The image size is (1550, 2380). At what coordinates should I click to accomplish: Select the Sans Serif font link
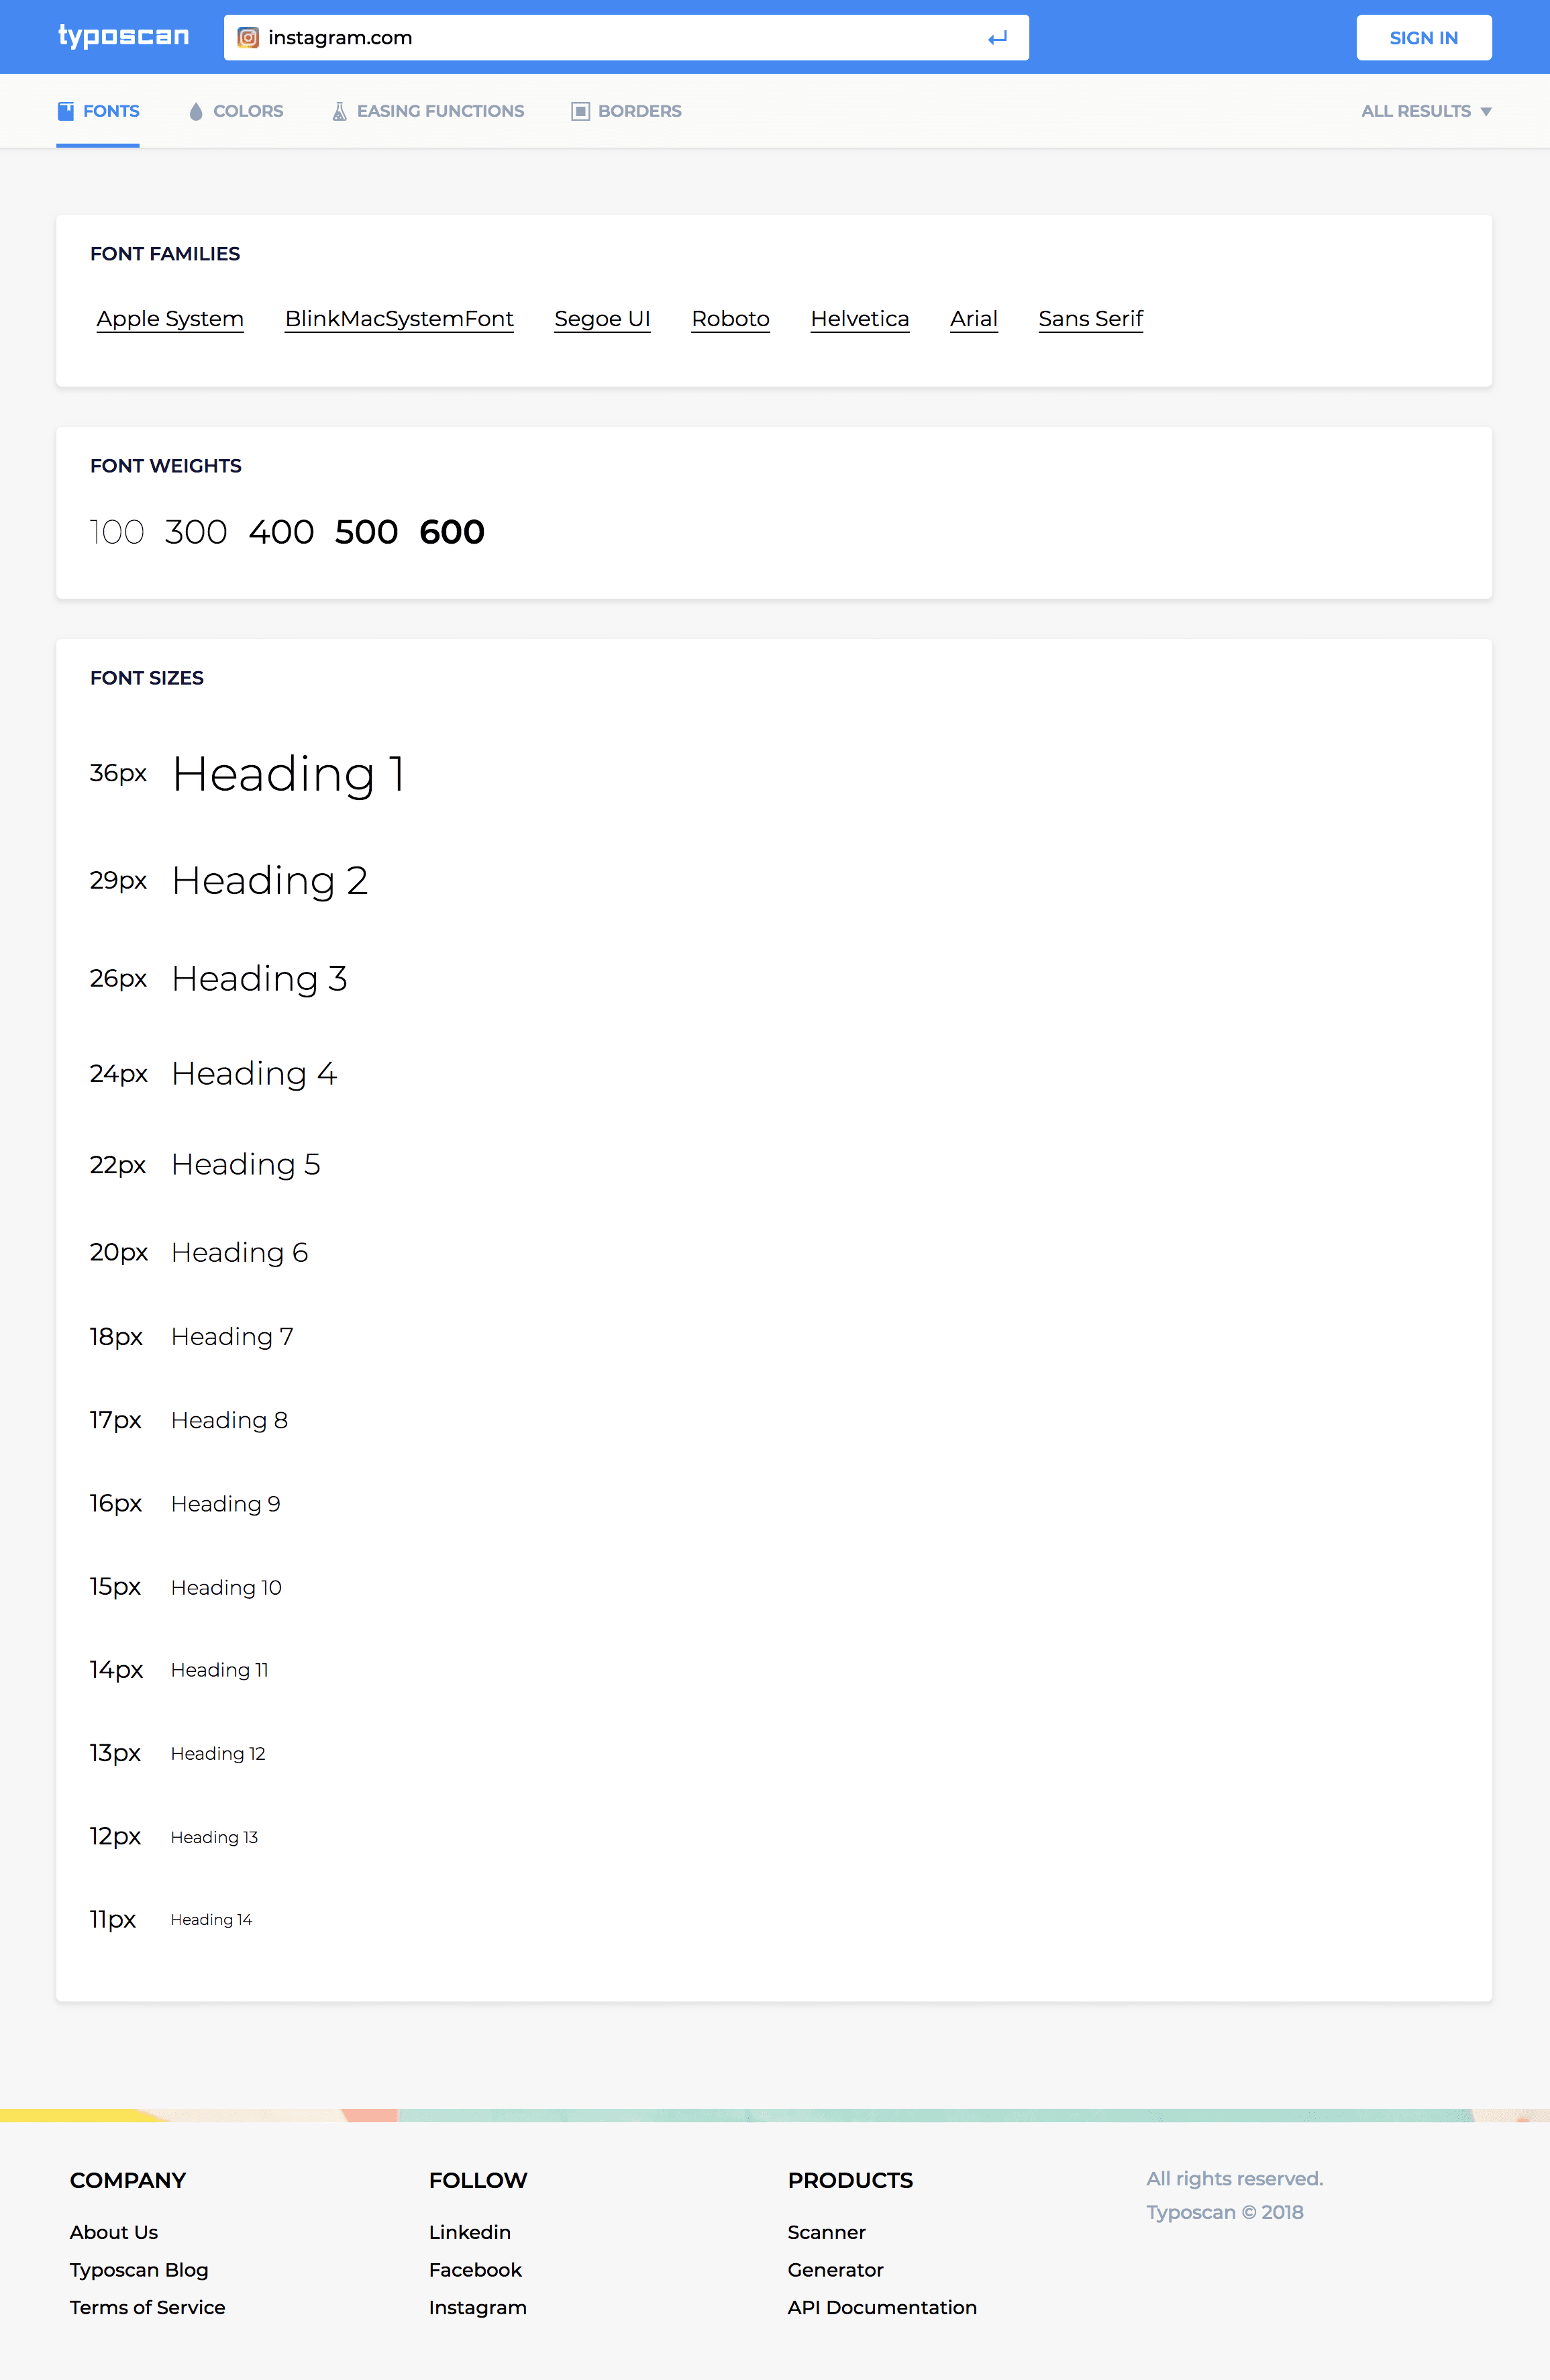coord(1090,319)
